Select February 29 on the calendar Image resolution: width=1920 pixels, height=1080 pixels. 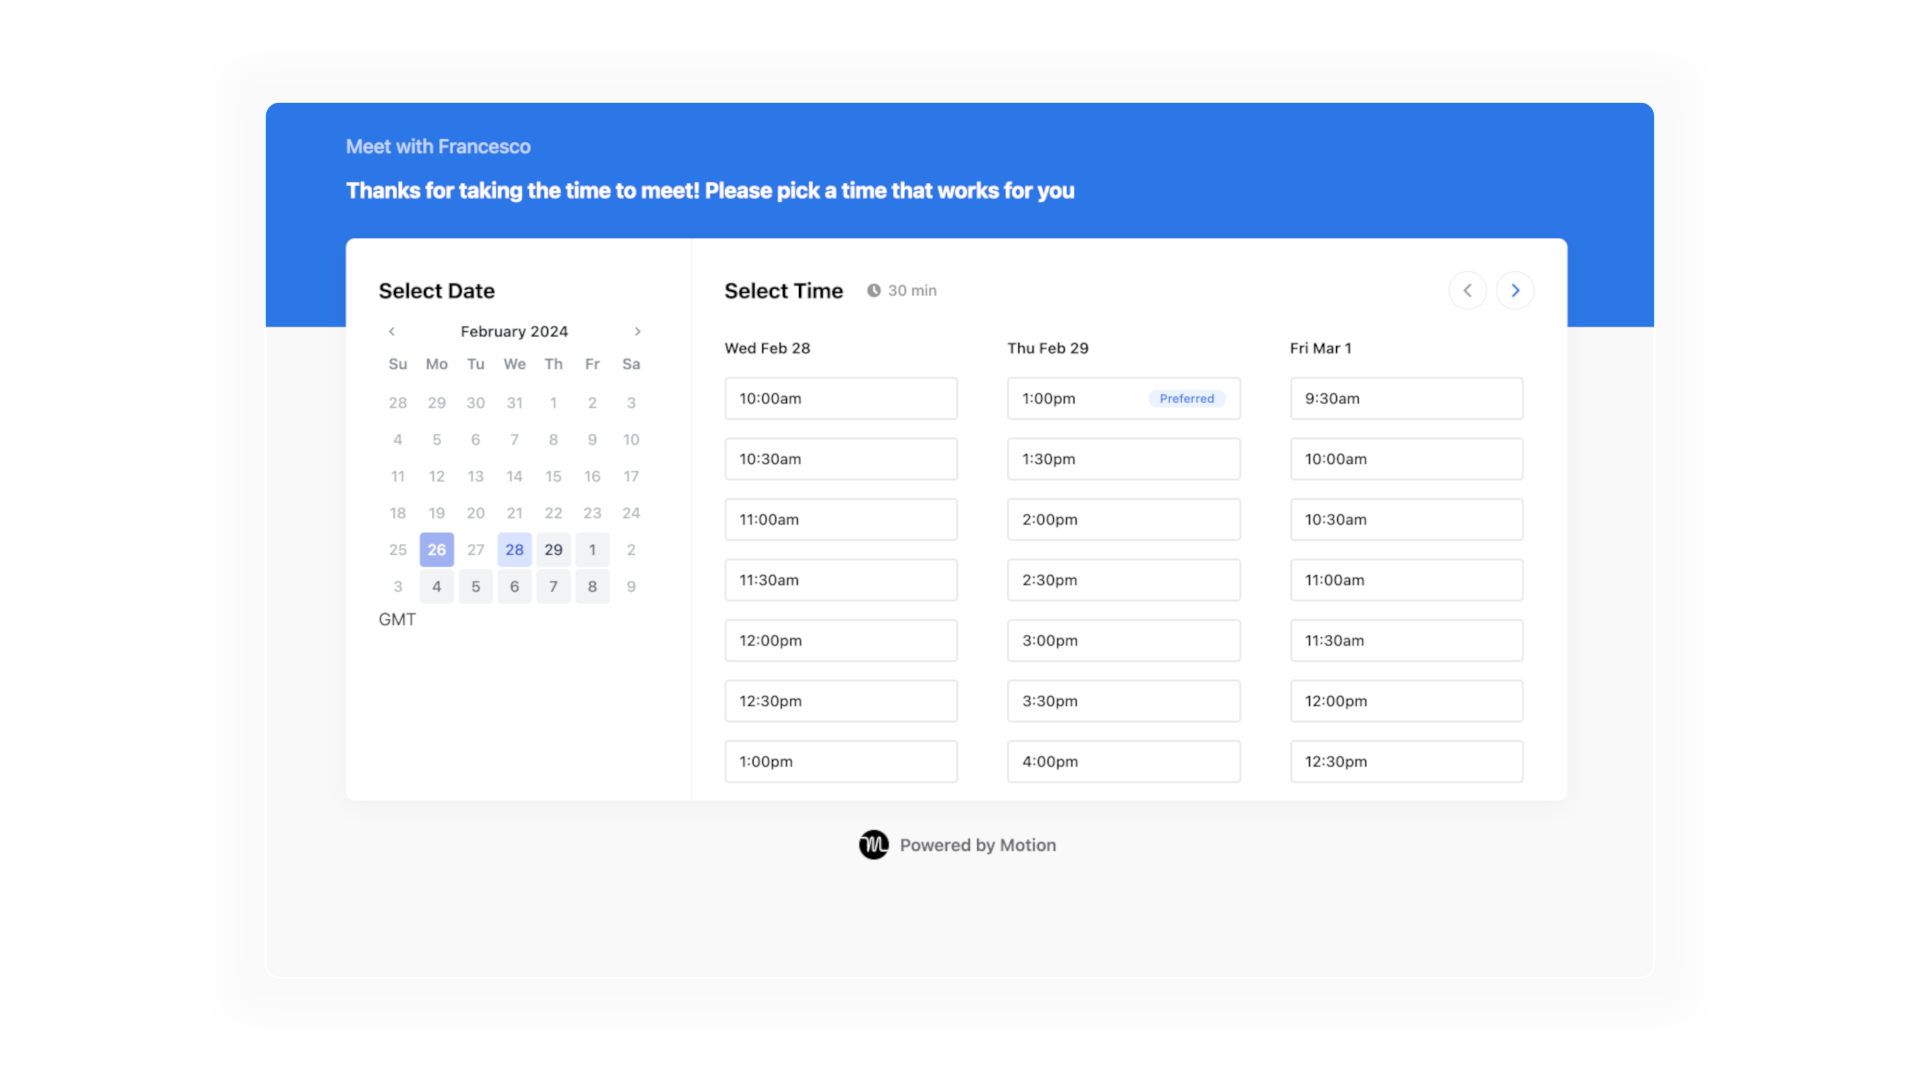[553, 549]
